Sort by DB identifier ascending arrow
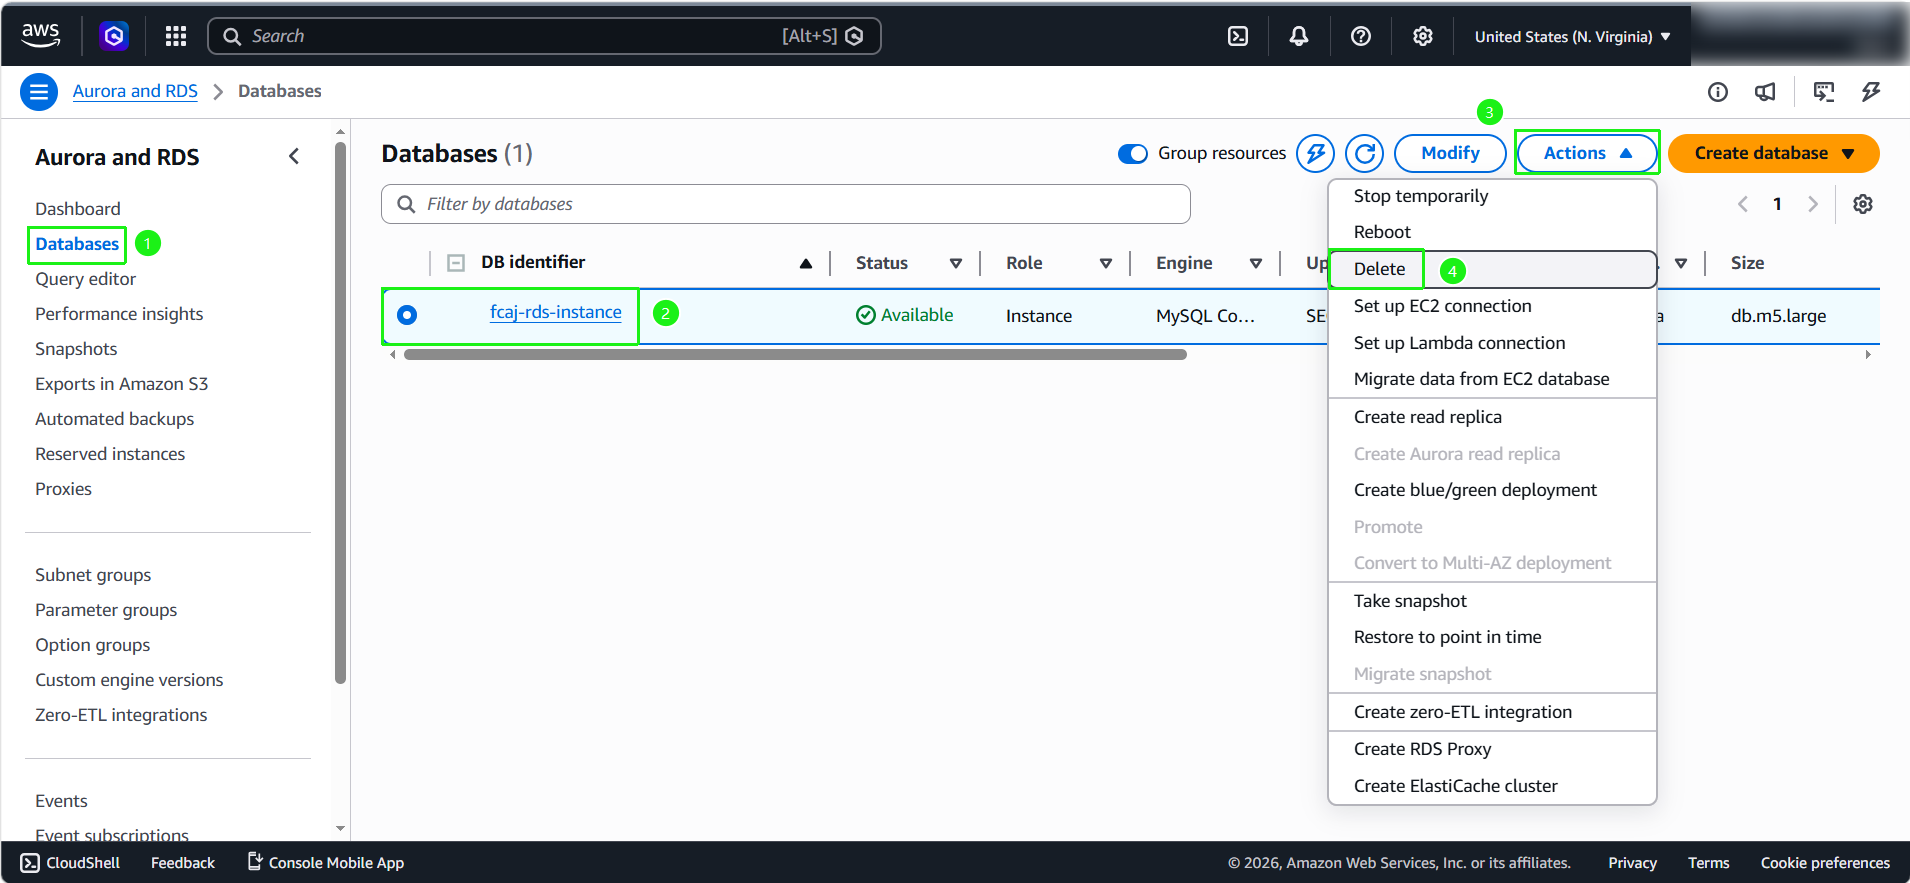Image resolution: width=1910 pixels, height=883 pixels. pyautogui.click(x=806, y=263)
